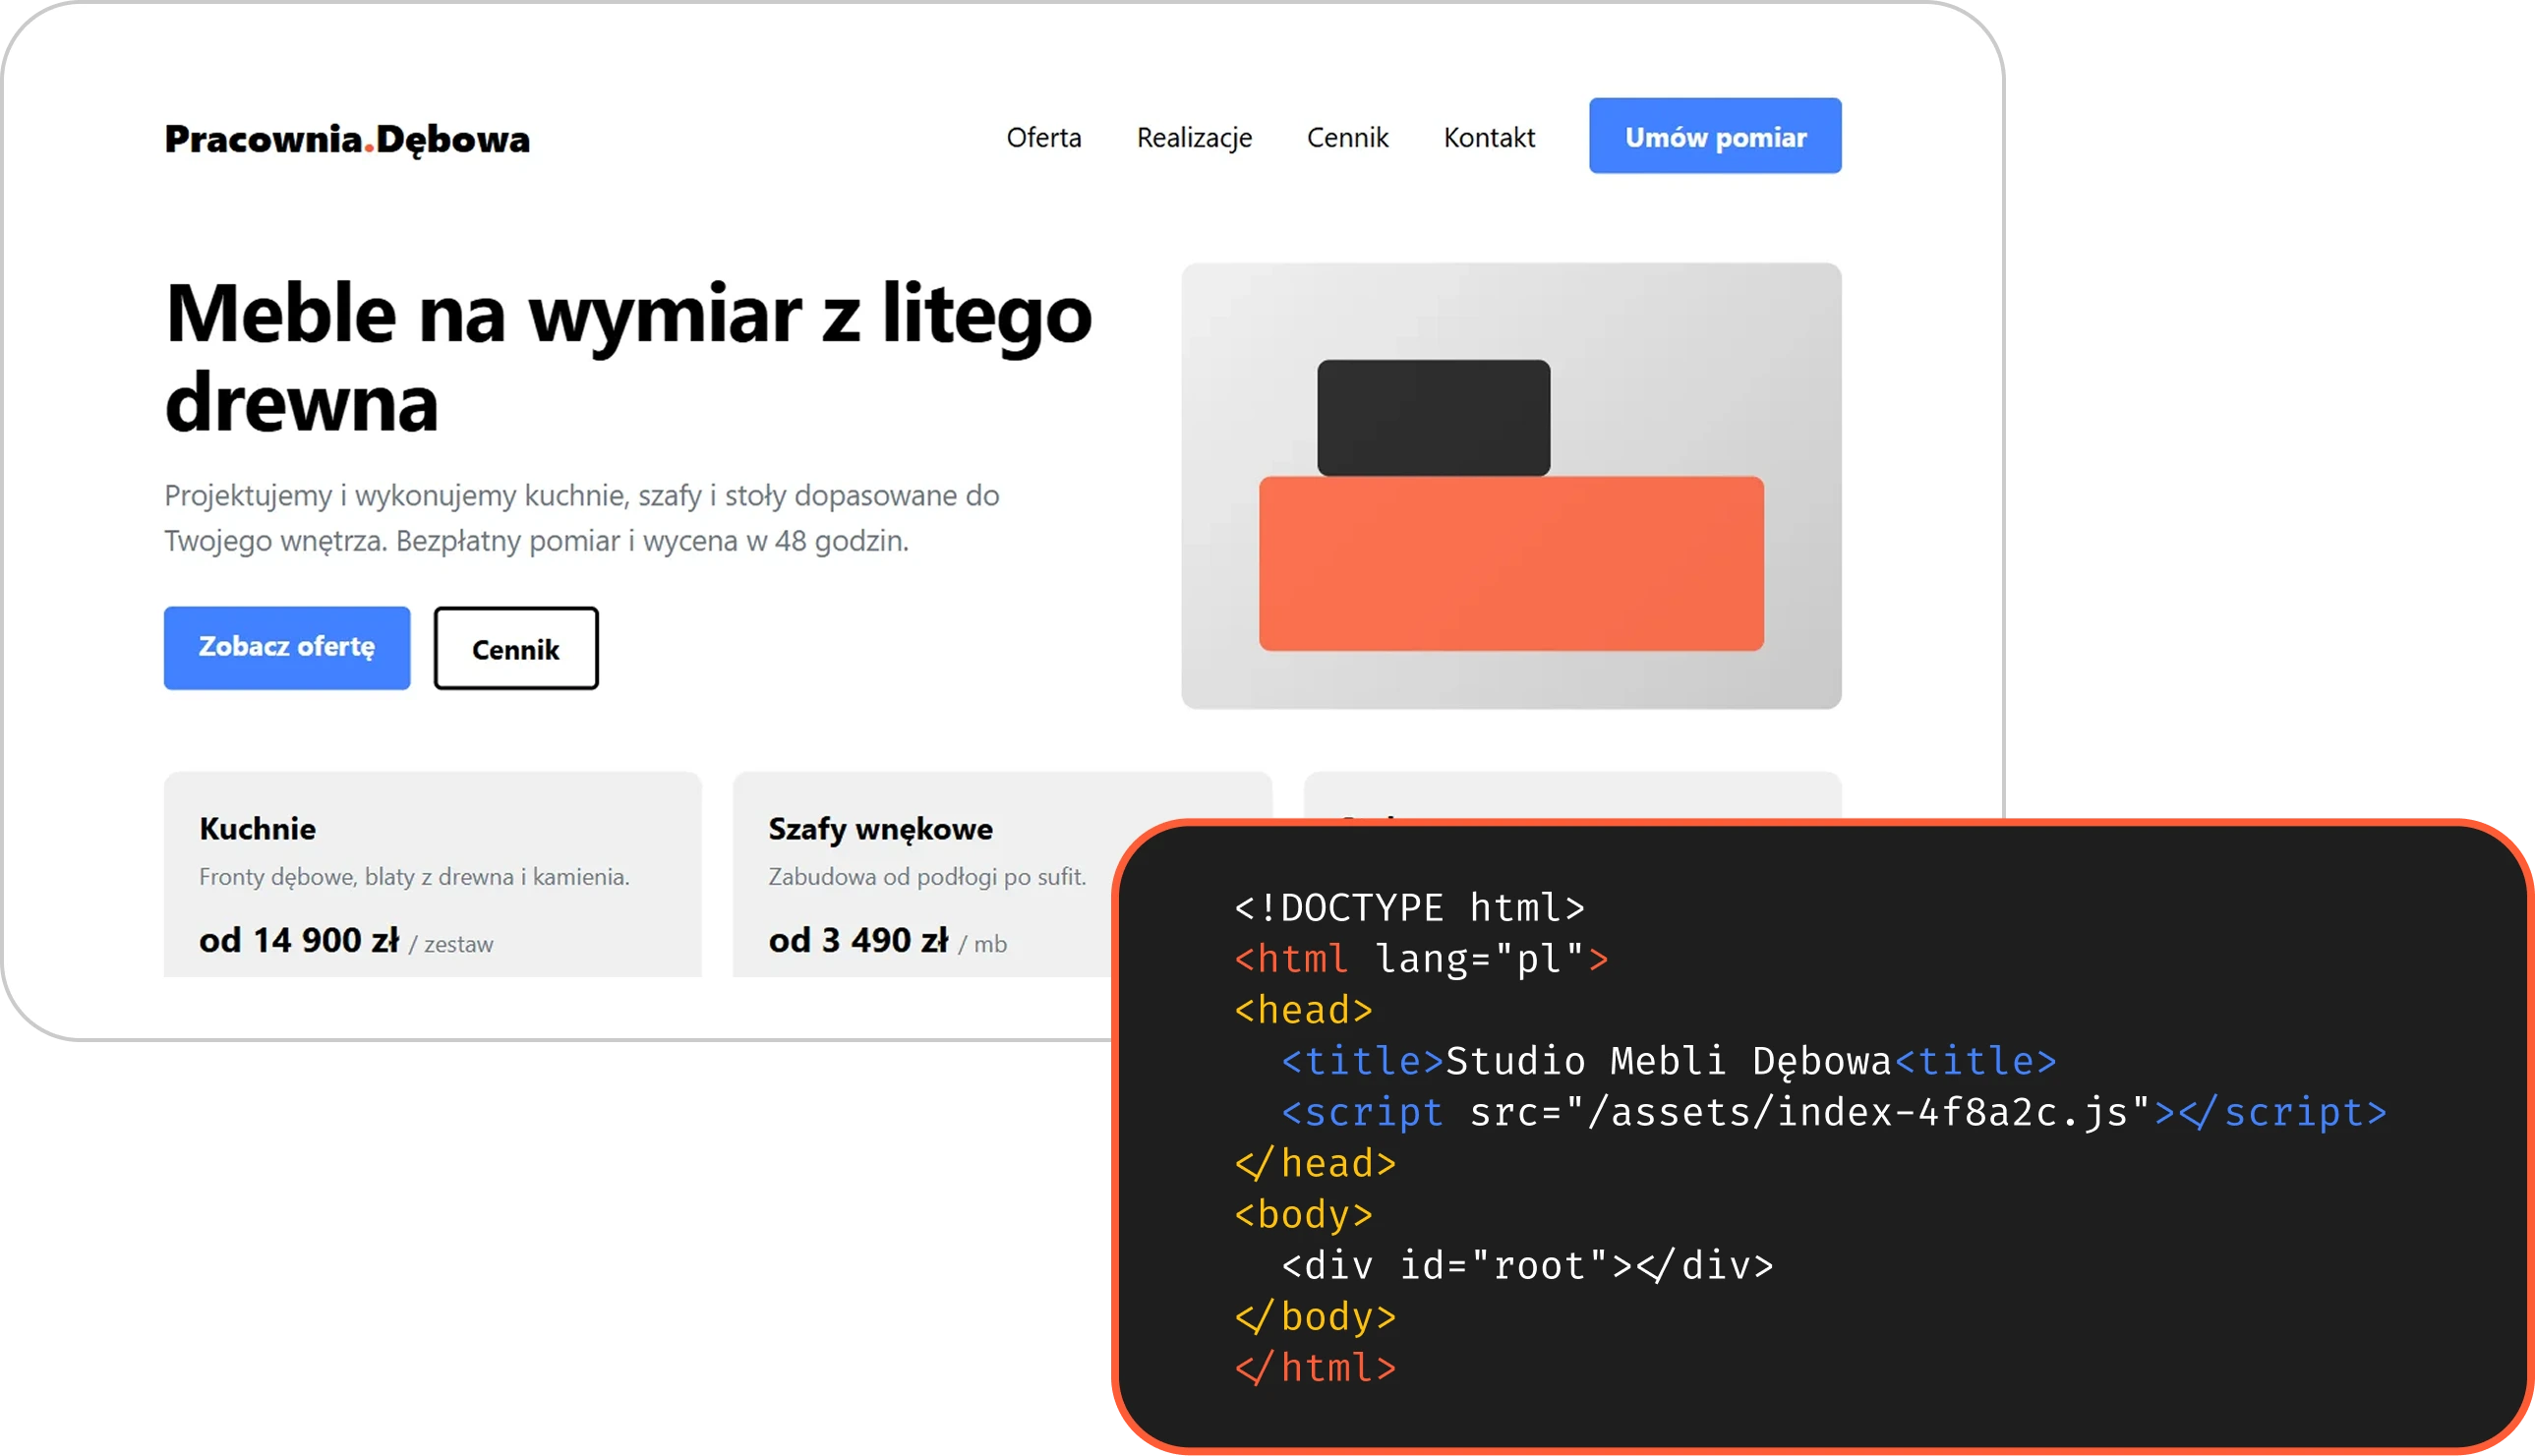Click the script src index-4f8a2c.js line

(x=1834, y=1111)
